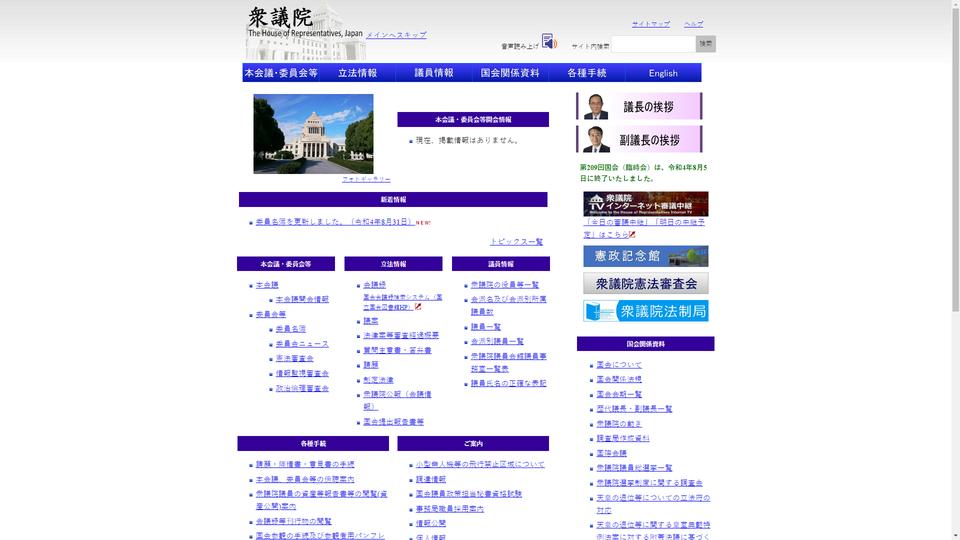This screenshot has height=540, width=960.
Task: Open the 衆議院公報（会議情報） link
Action: click(397, 400)
